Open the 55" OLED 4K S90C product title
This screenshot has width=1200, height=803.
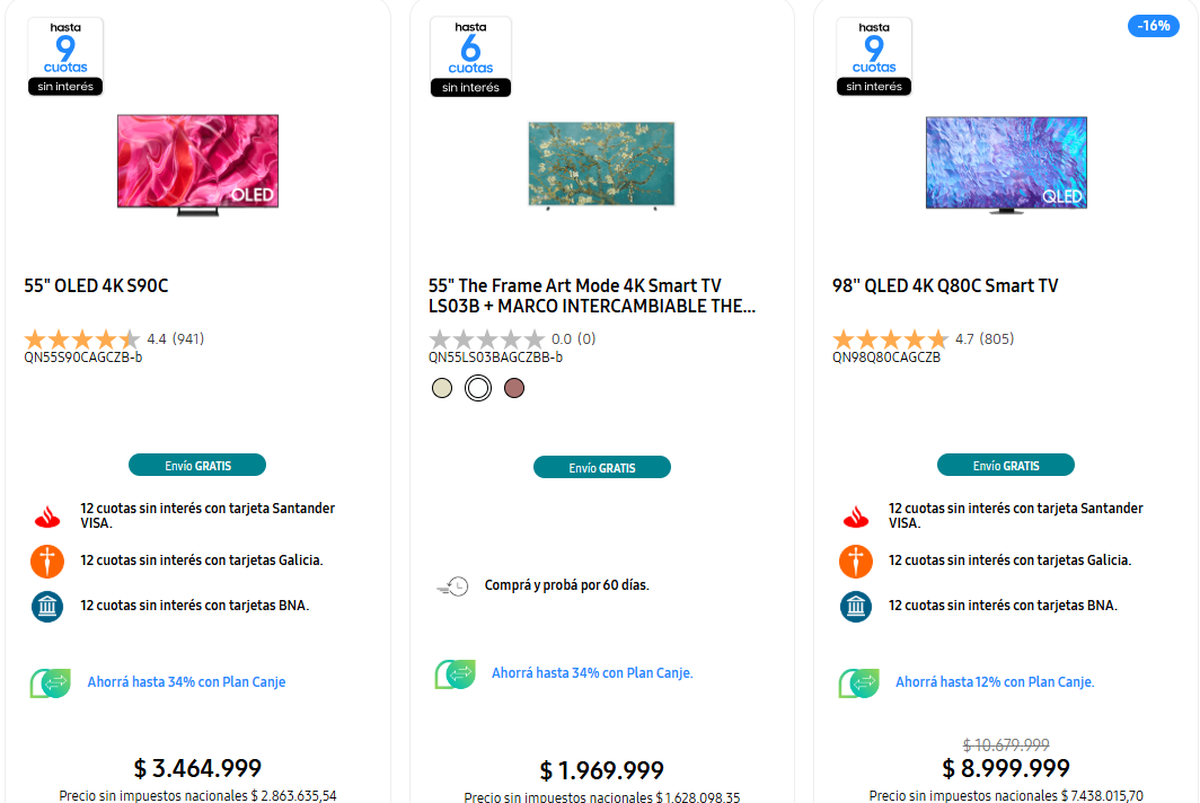coord(96,286)
